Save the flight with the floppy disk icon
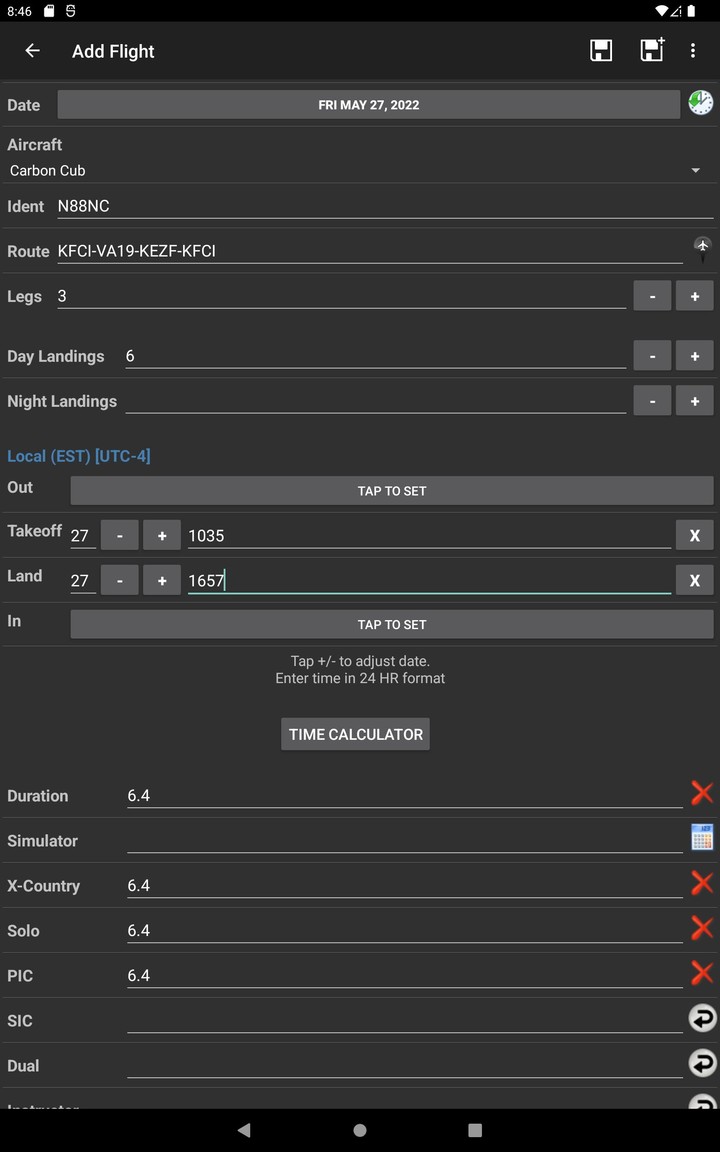Screen dimensions: 720x1152 pyautogui.click(x=601, y=51)
